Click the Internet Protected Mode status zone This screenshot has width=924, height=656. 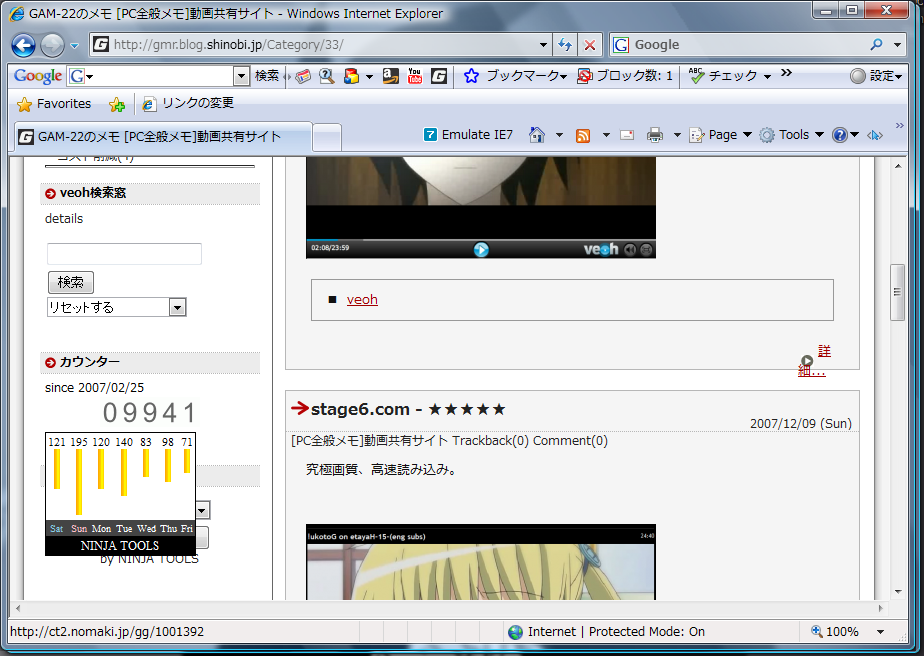click(x=607, y=632)
